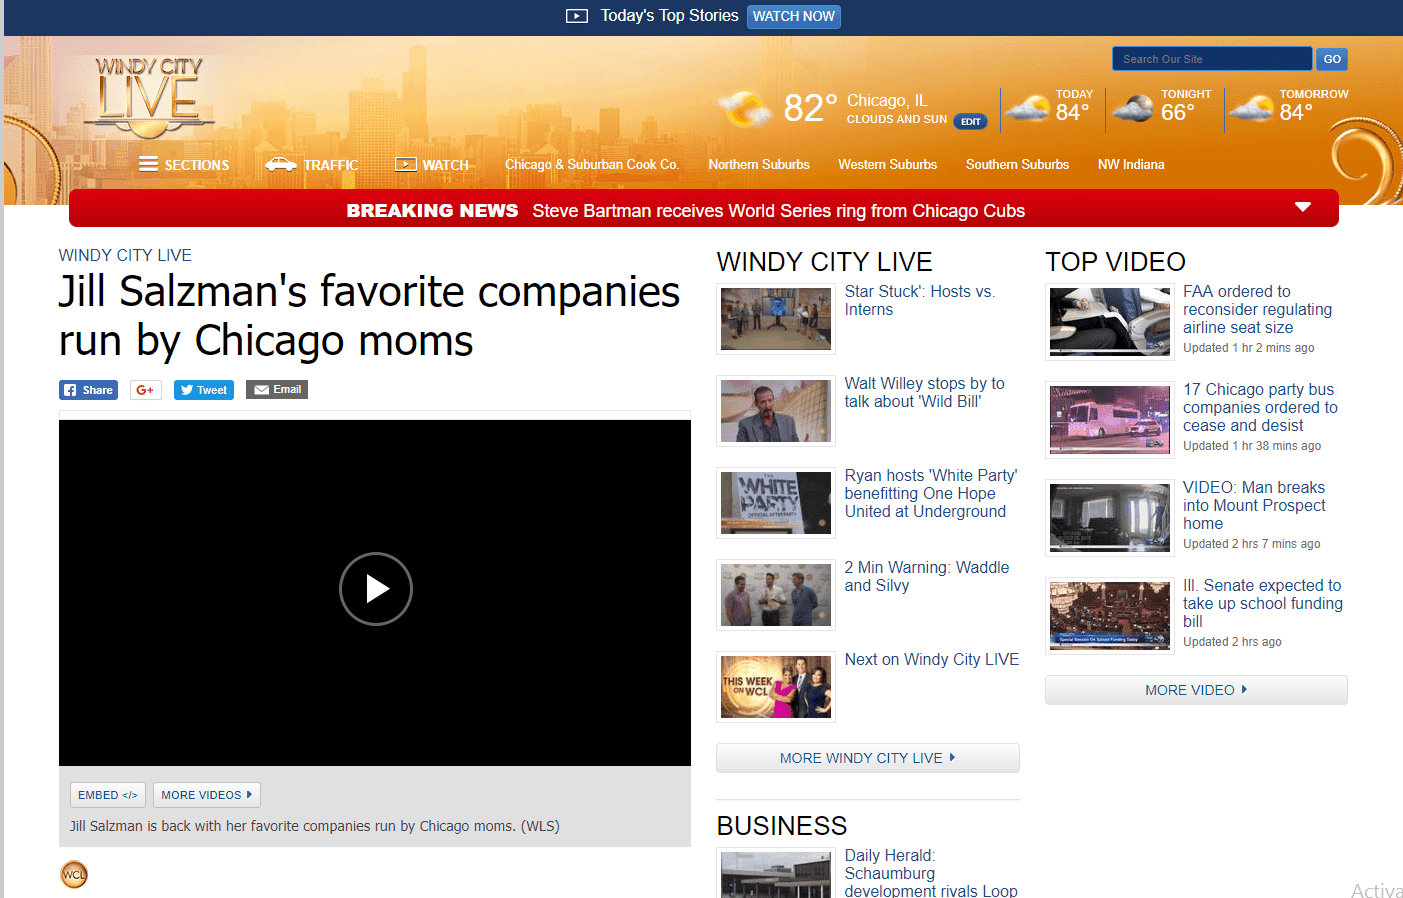Click the Business section heading
Screen dimensions: 1403x898
coord(782,826)
